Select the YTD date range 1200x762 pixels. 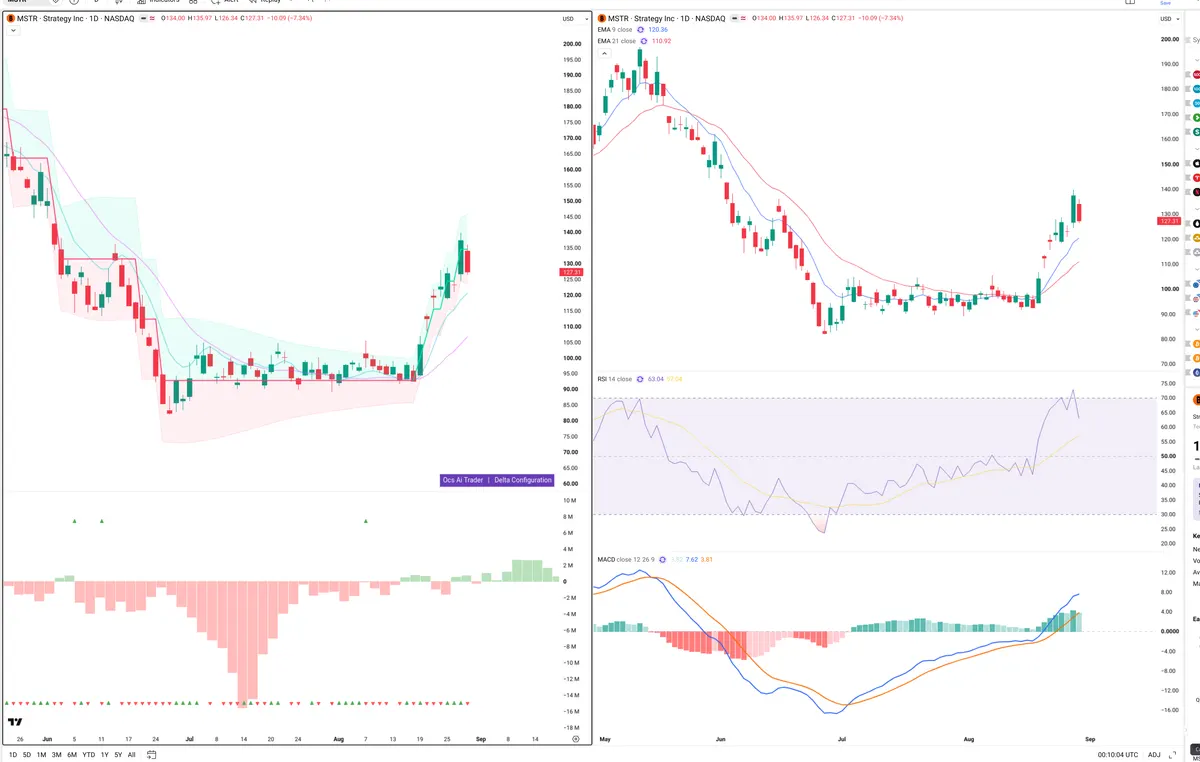(x=89, y=755)
